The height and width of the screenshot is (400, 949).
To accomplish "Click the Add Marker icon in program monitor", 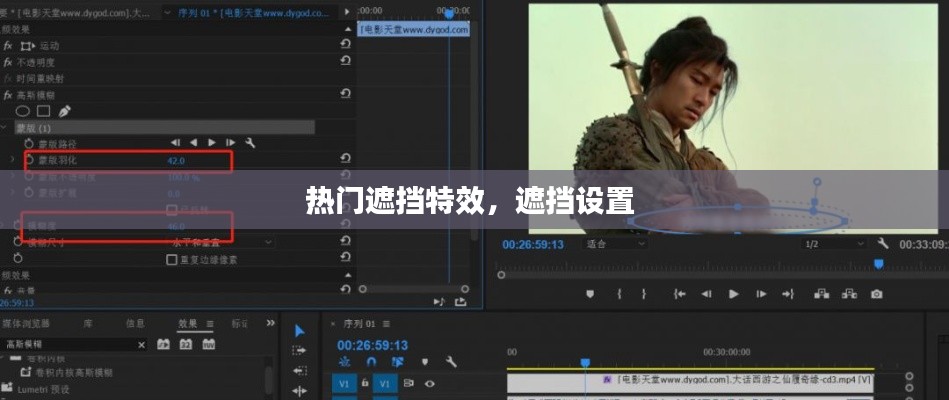I will 590,294.
